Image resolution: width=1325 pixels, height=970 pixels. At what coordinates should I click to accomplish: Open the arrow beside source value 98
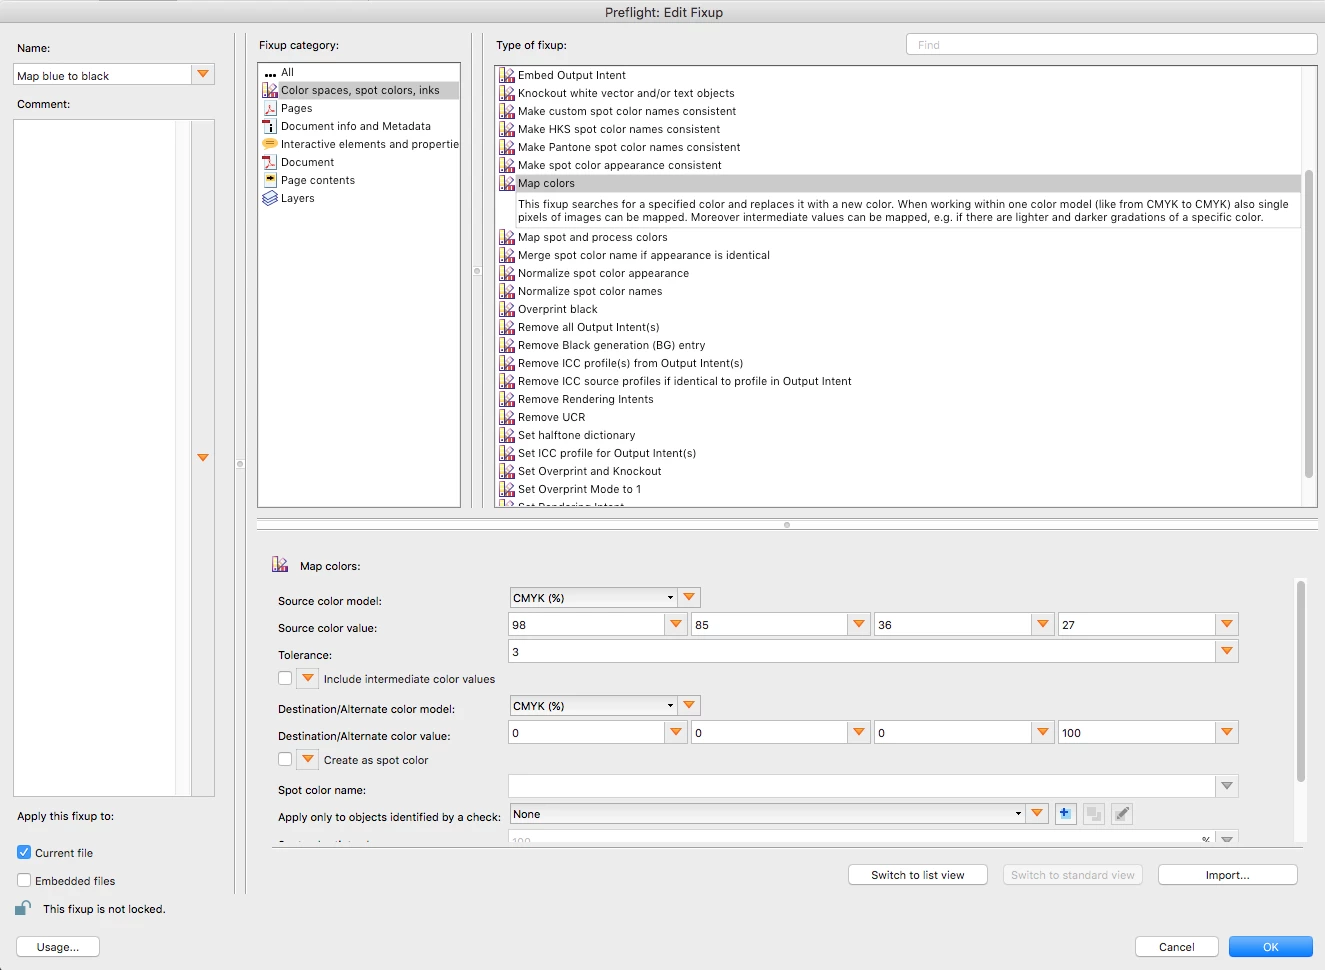676,624
